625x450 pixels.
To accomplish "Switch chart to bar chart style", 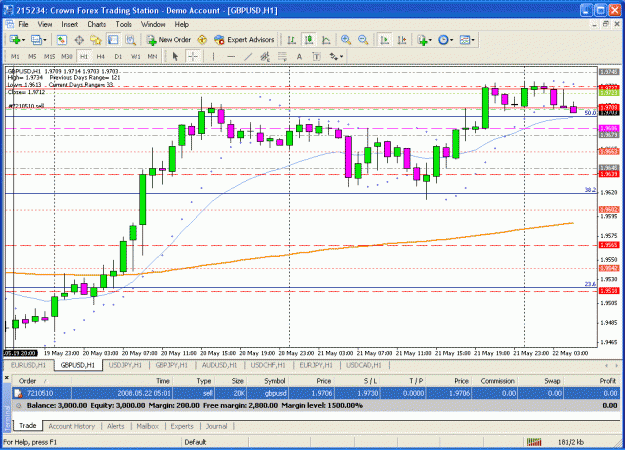I will [291, 40].
